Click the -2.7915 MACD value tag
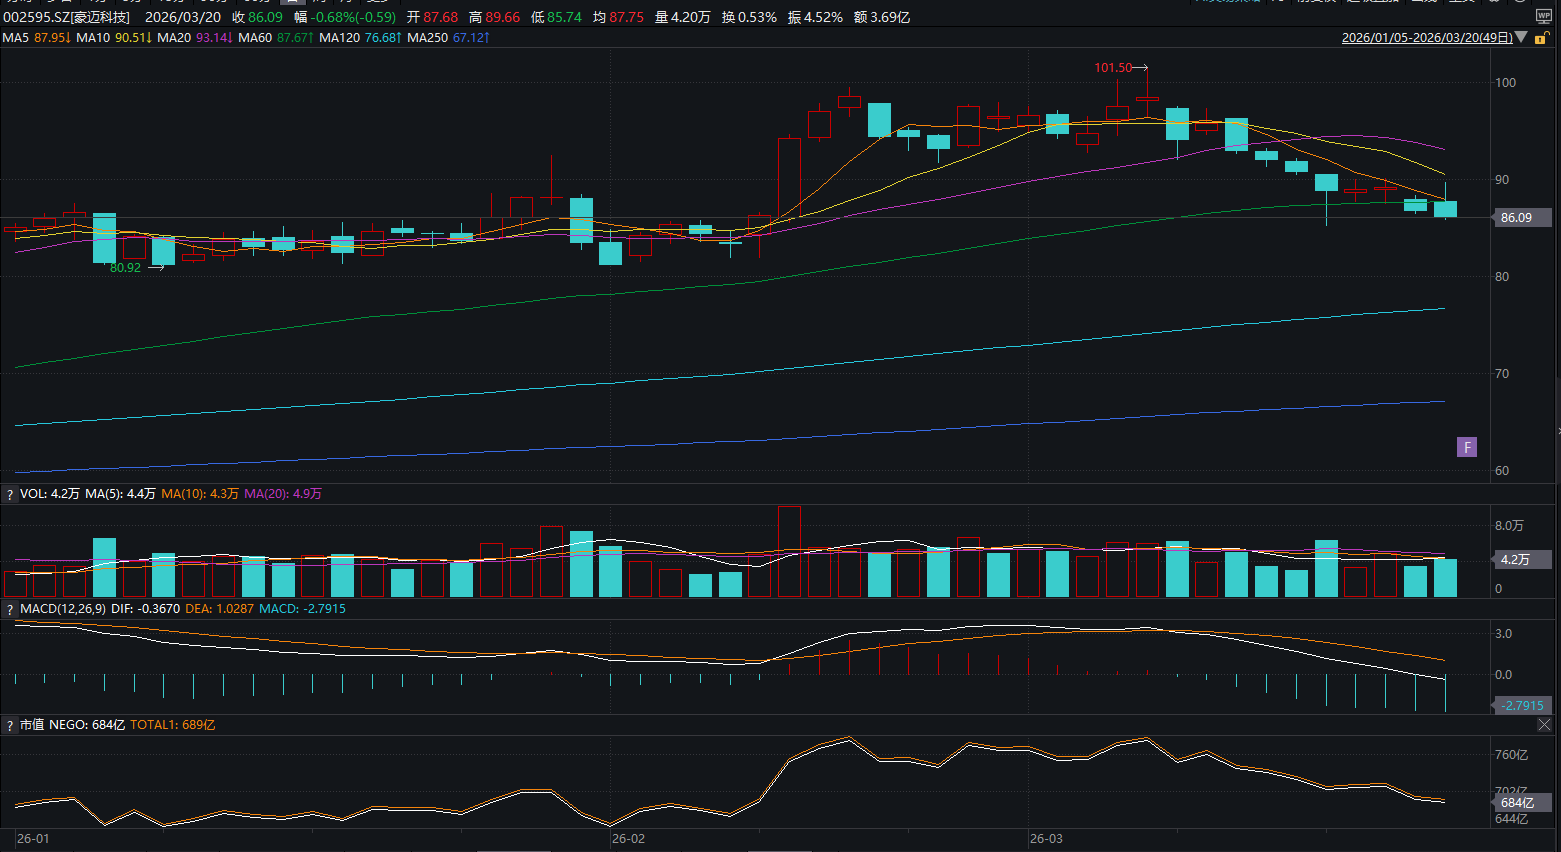Viewport: 1561px width, 852px height. tap(1522, 705)
